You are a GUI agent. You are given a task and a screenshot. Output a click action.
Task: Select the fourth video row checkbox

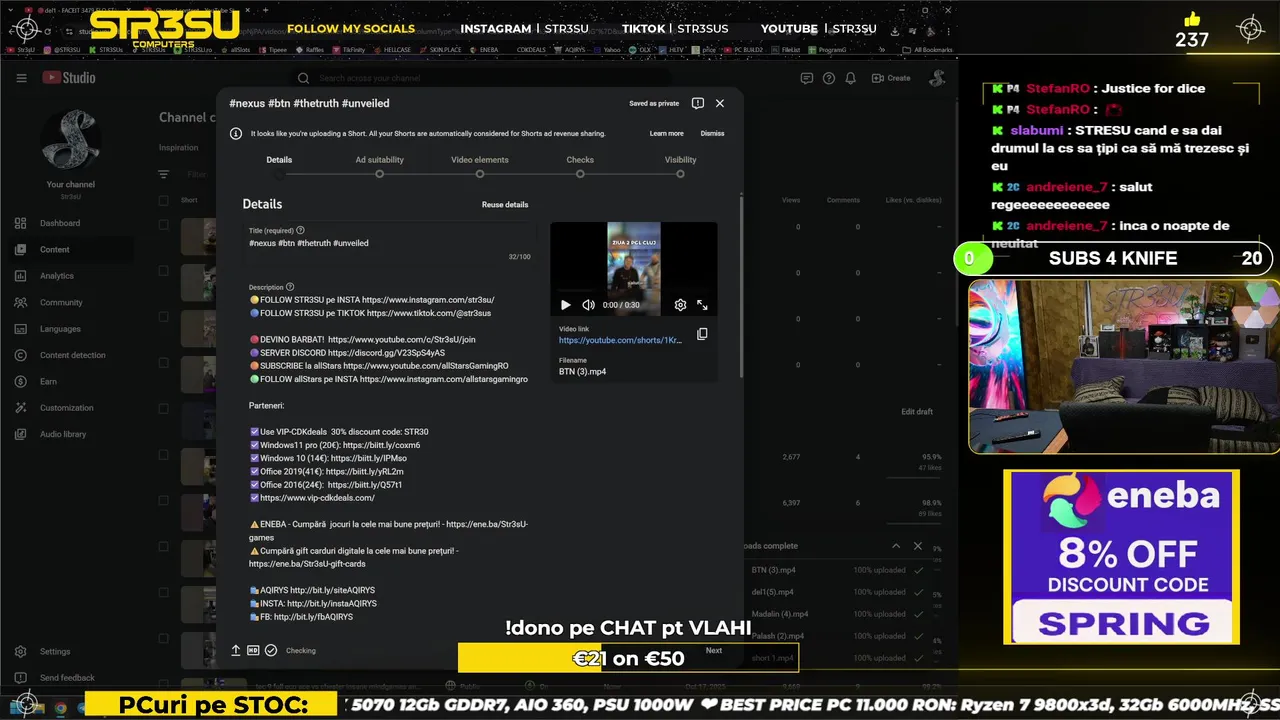click(164, 365)
